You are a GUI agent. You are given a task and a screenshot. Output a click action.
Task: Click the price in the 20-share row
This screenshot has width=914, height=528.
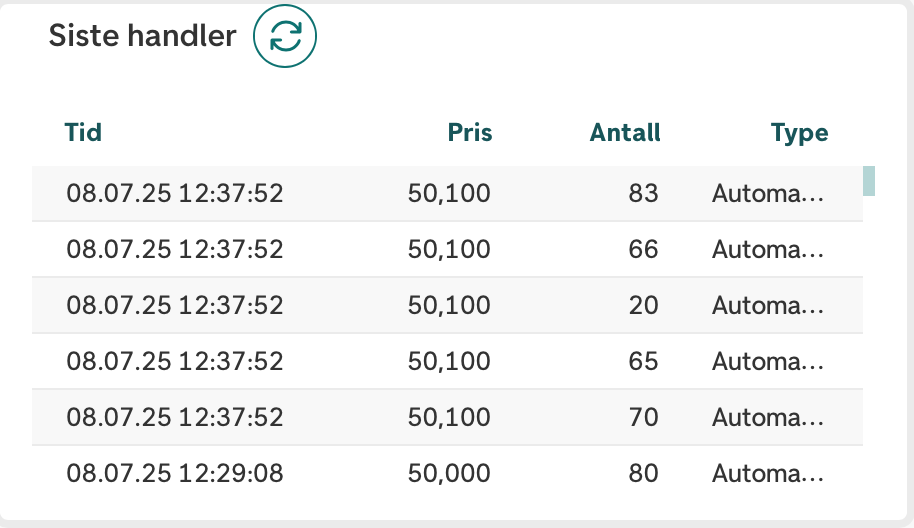coord(449,305)
